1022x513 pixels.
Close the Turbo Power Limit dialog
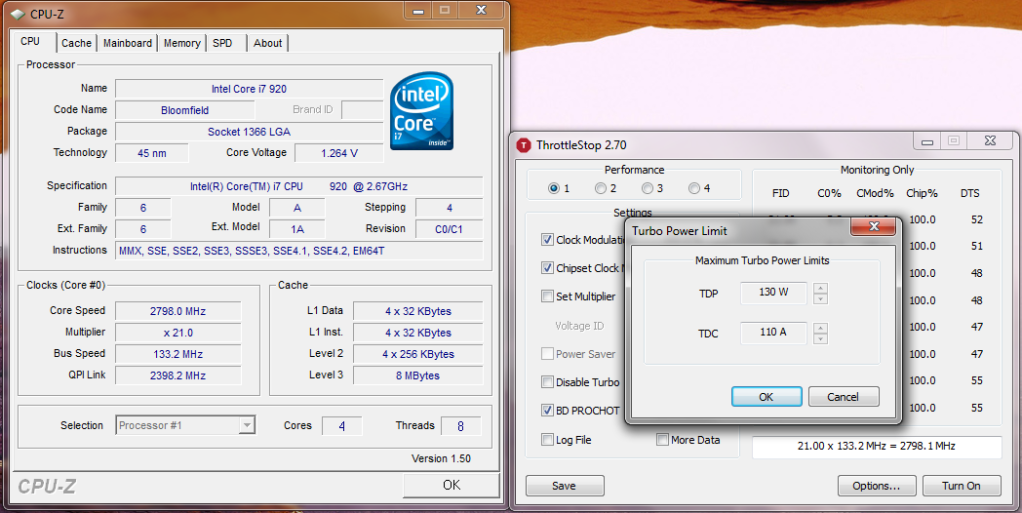pyautogui.click(x=874, y=227)
